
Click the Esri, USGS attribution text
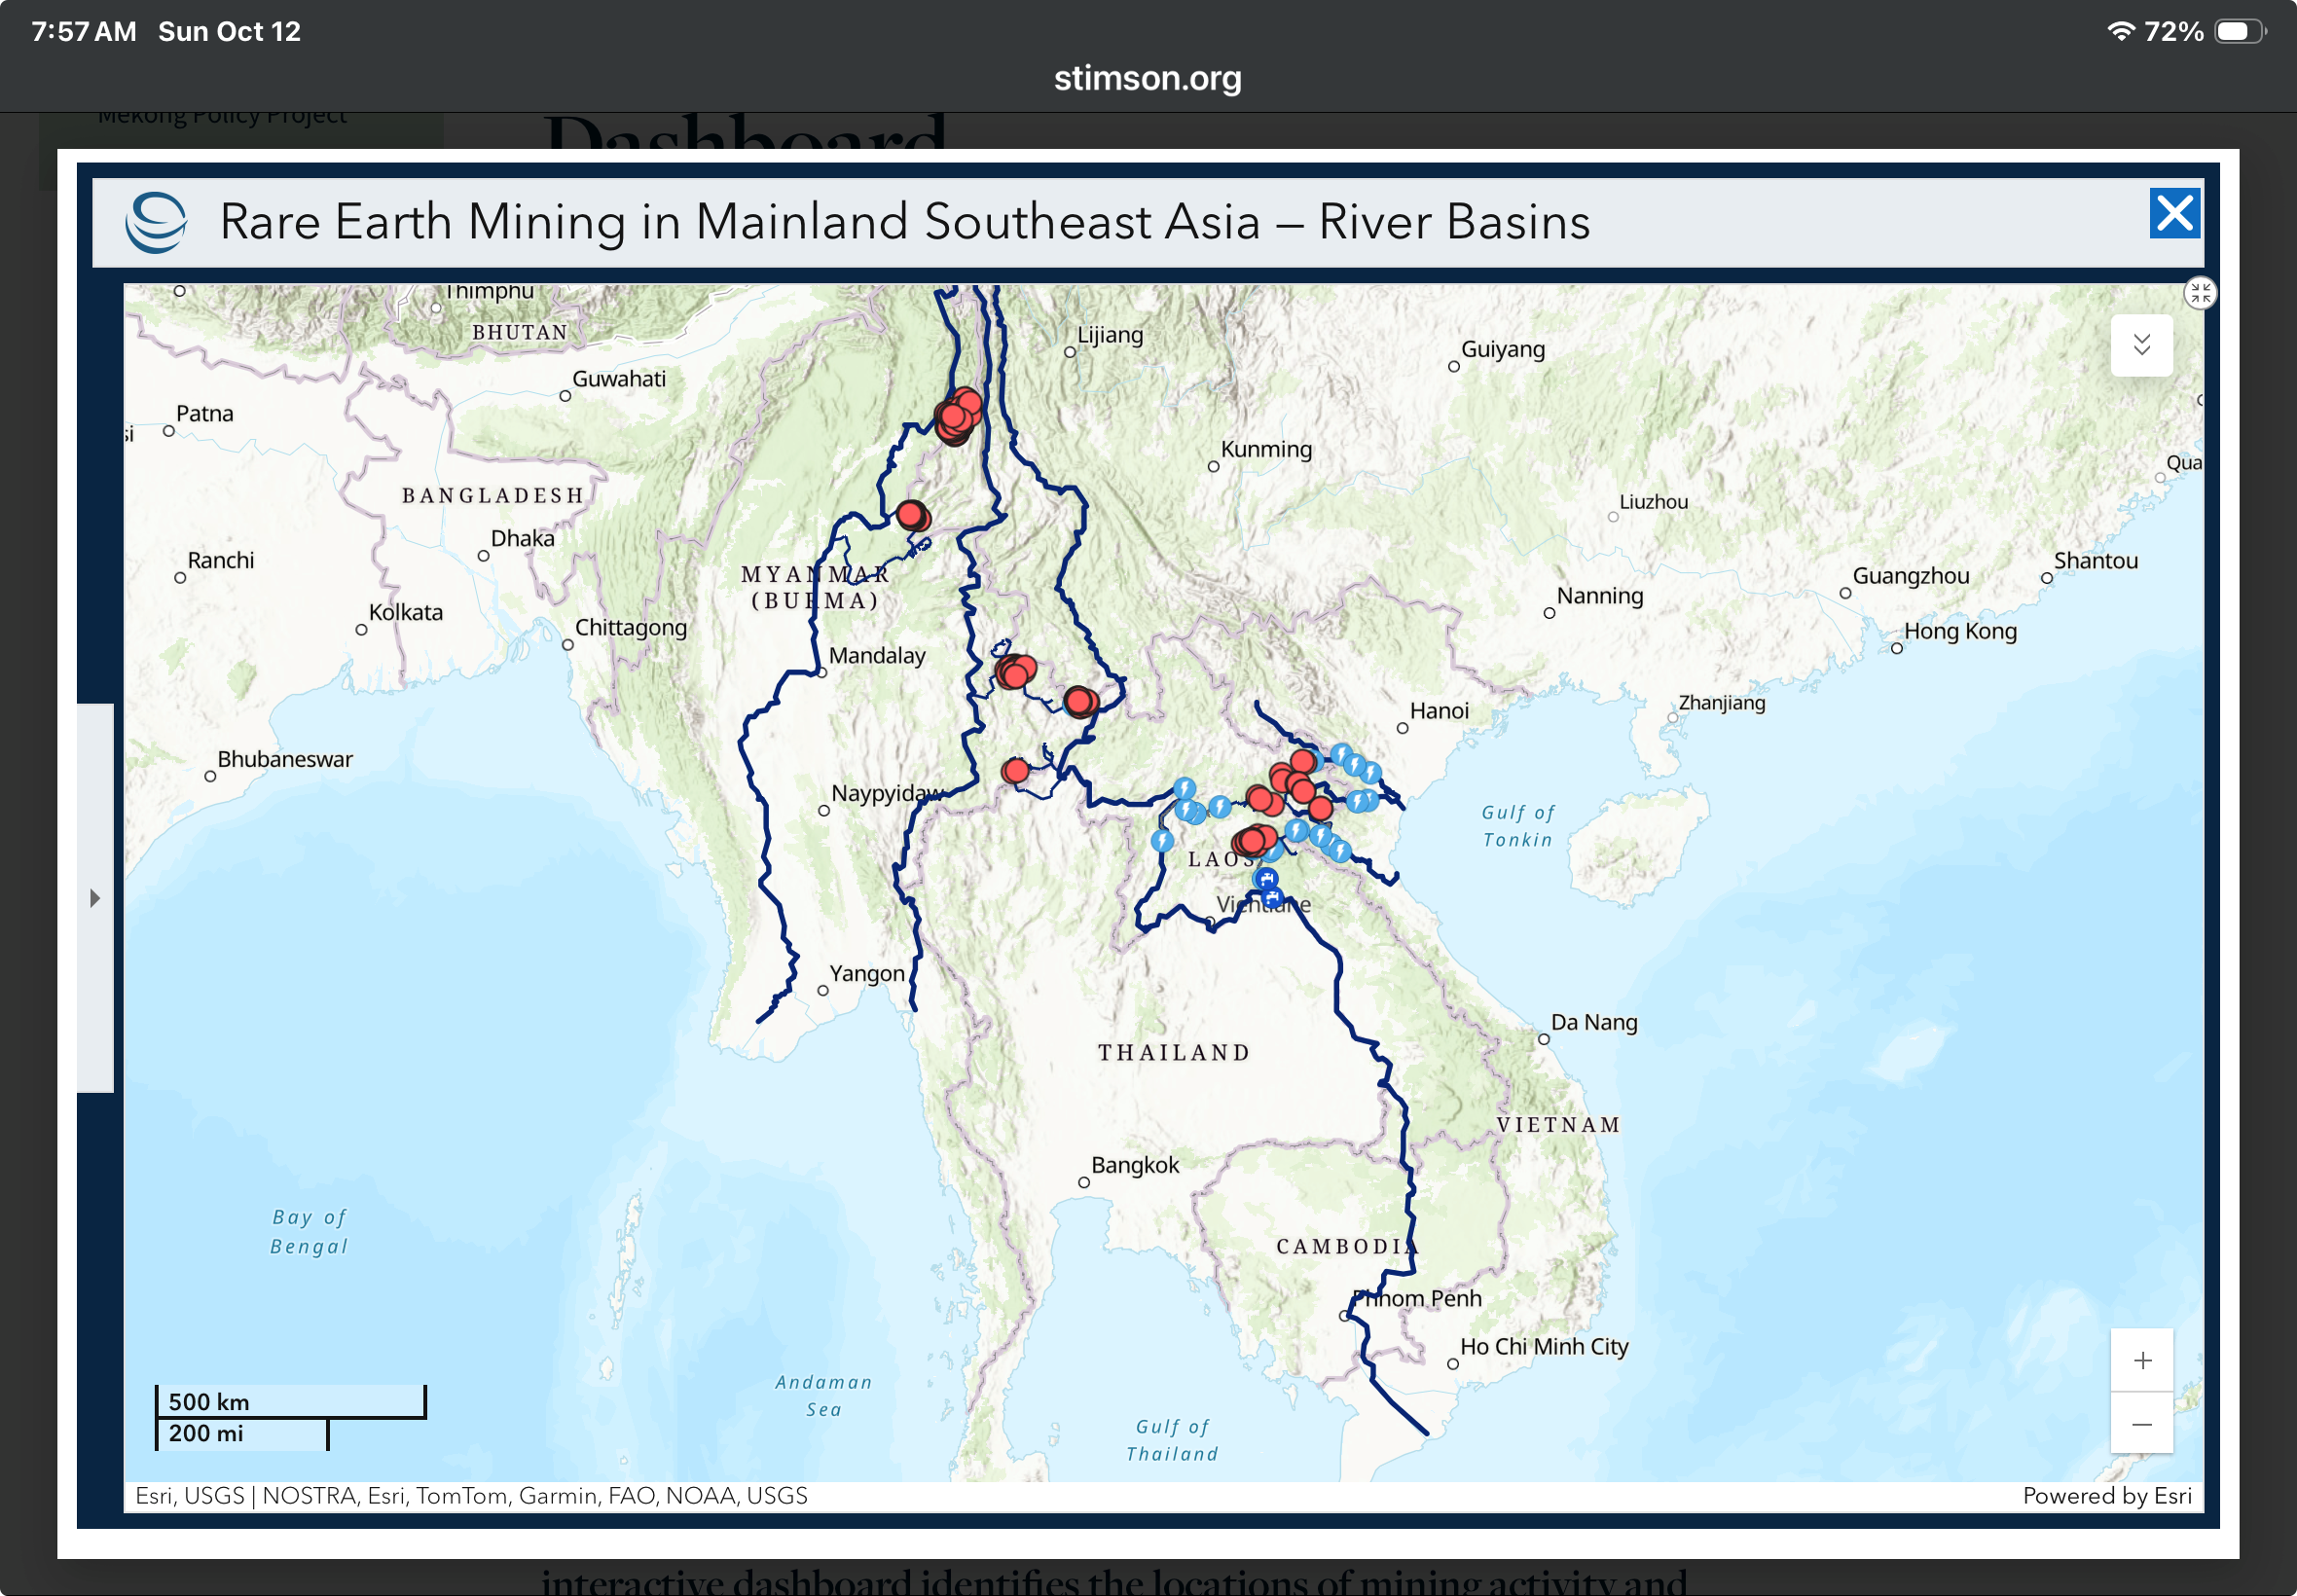(x=190, y=1495)
